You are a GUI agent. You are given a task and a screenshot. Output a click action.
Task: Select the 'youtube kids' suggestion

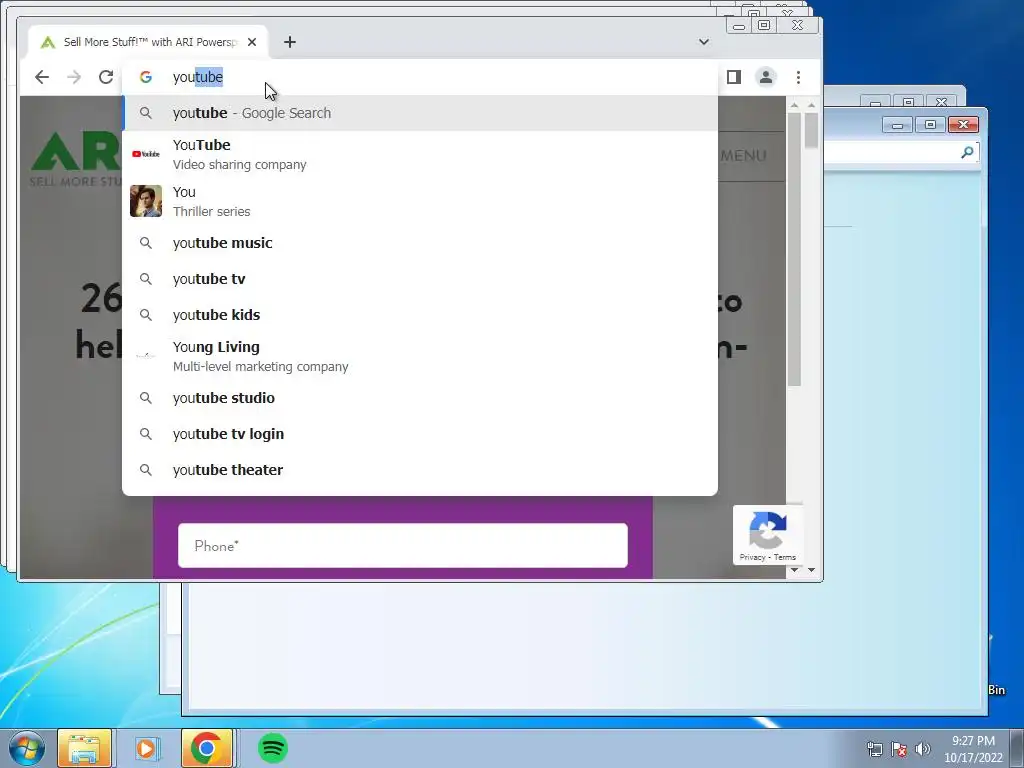(420, 315)
